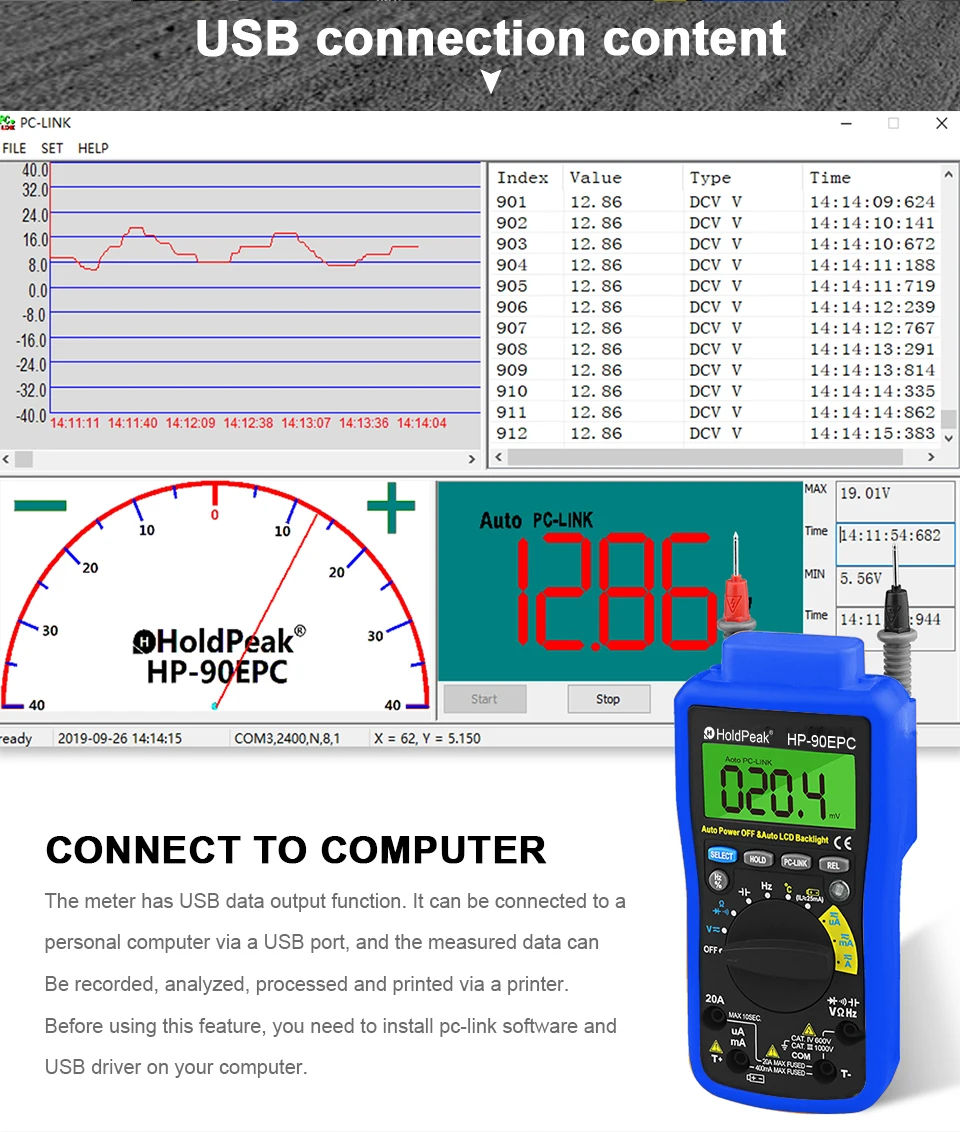Click graph scrollbar left arrow
The width and height of the screenshot is (960, 1132).
[x=6, y=459]
